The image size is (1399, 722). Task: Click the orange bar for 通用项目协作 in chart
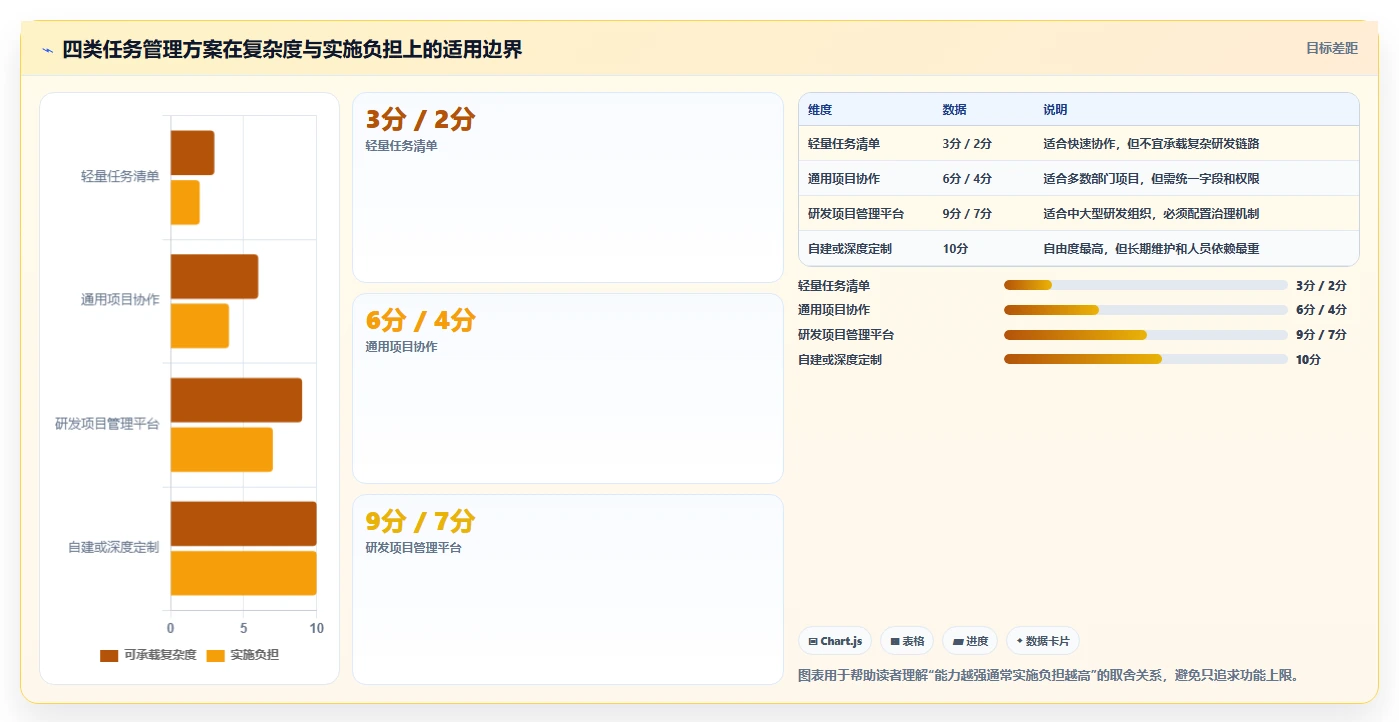pos(200,326)
